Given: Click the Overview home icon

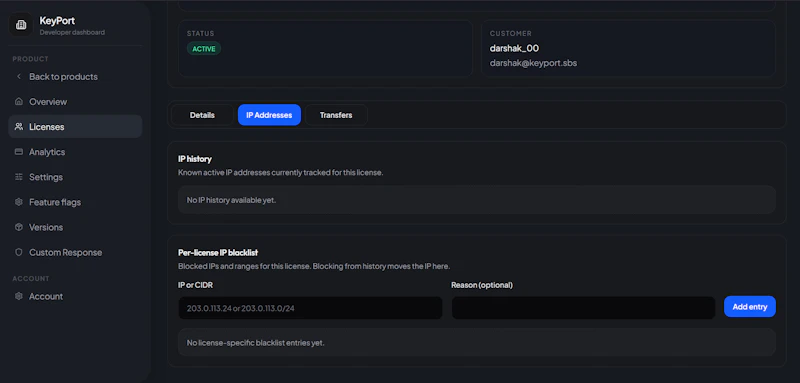Looking at the screenshot, I should 19,101.
